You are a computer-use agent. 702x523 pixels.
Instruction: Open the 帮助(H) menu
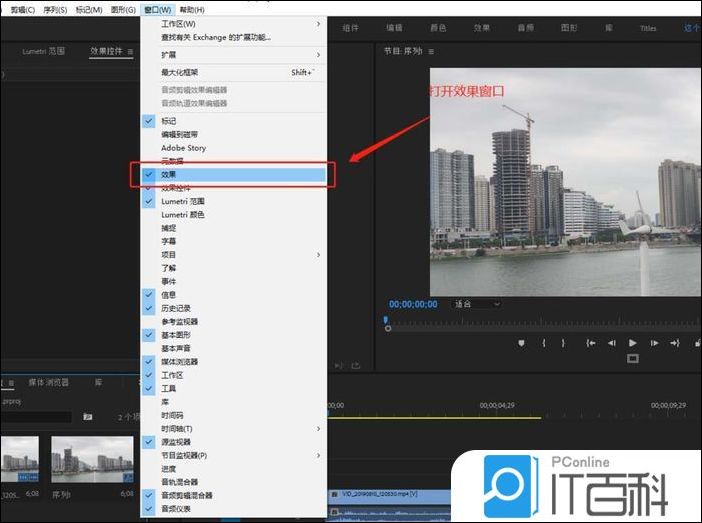tap(191, 9)
